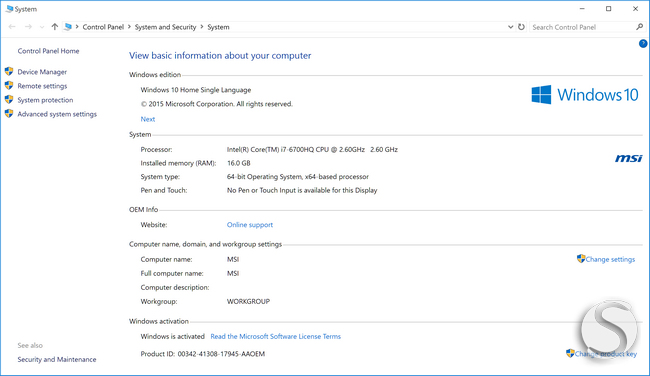Click the shield icon beside Remote settings
Image resolution: width=650 pixels, height=376 pixels.
click(x=9, y=85)
